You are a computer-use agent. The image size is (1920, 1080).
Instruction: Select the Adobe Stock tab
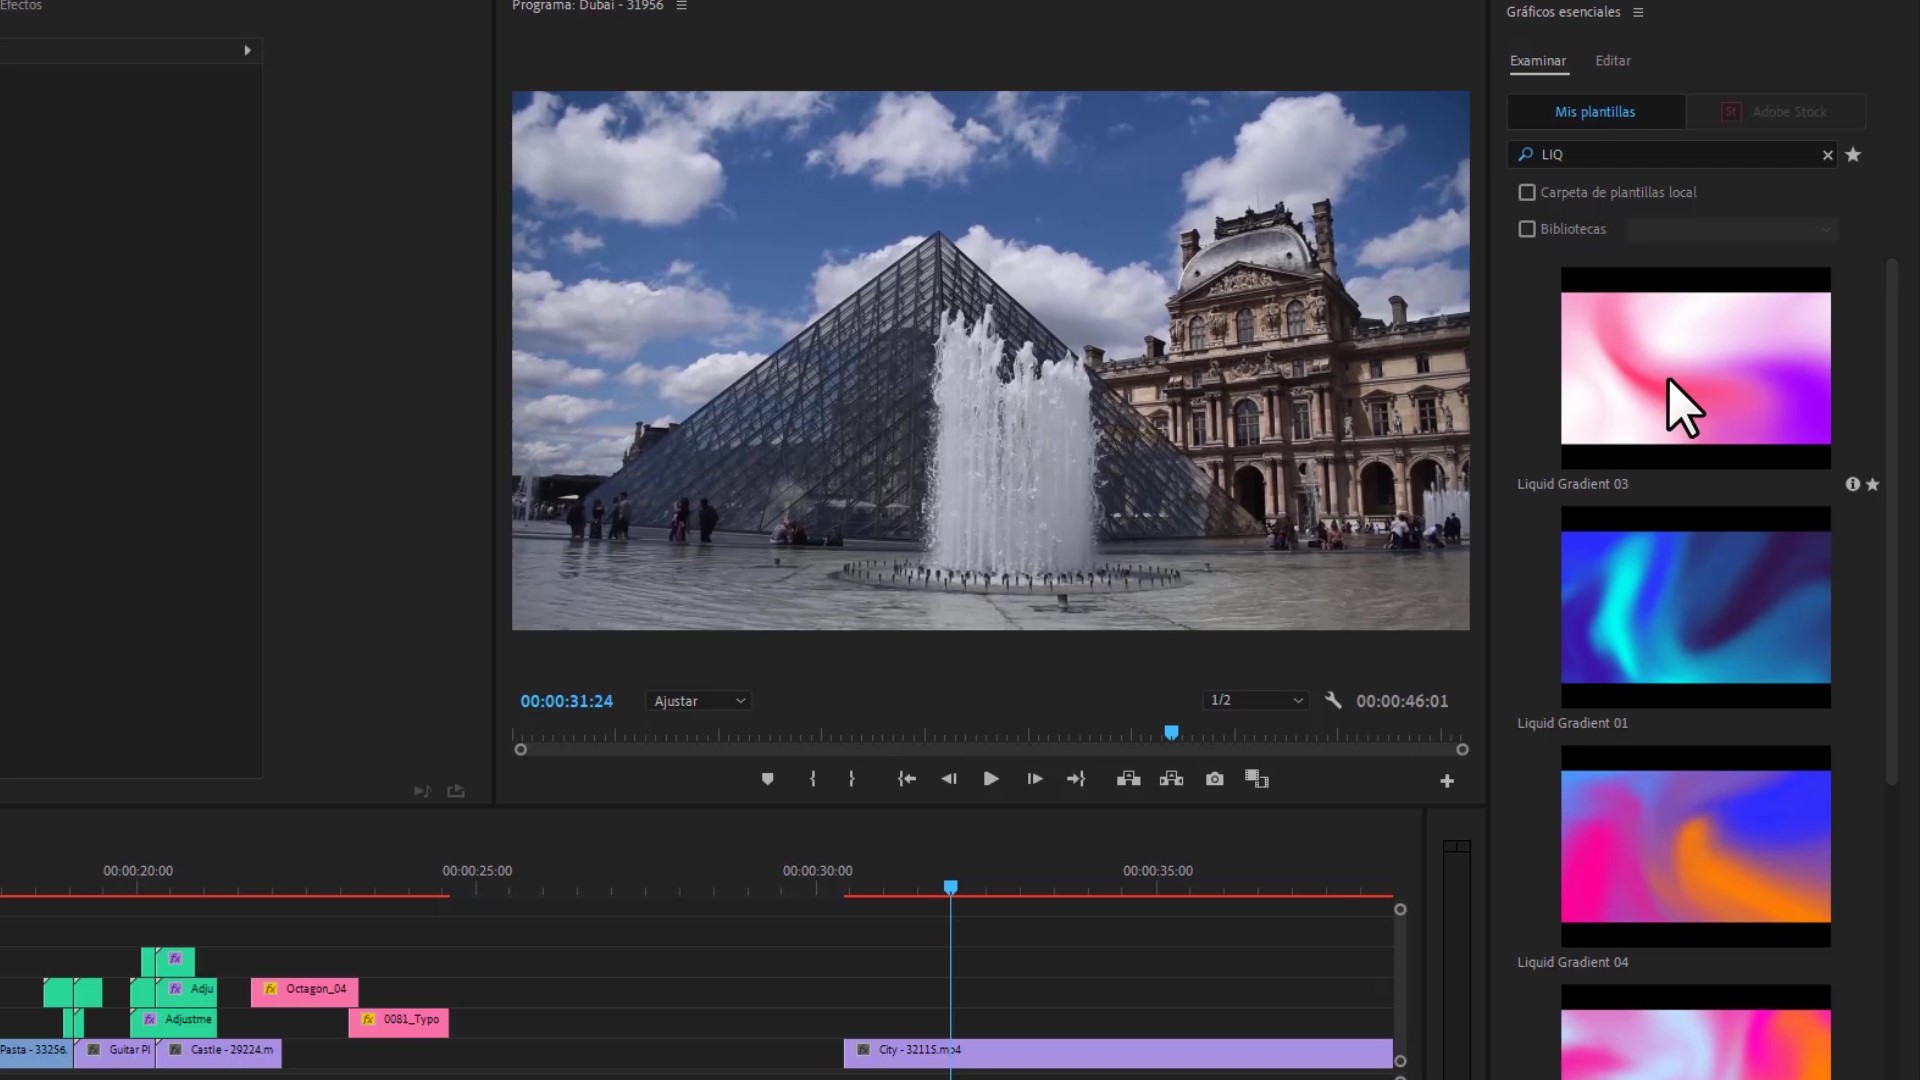click(1776, 112)
